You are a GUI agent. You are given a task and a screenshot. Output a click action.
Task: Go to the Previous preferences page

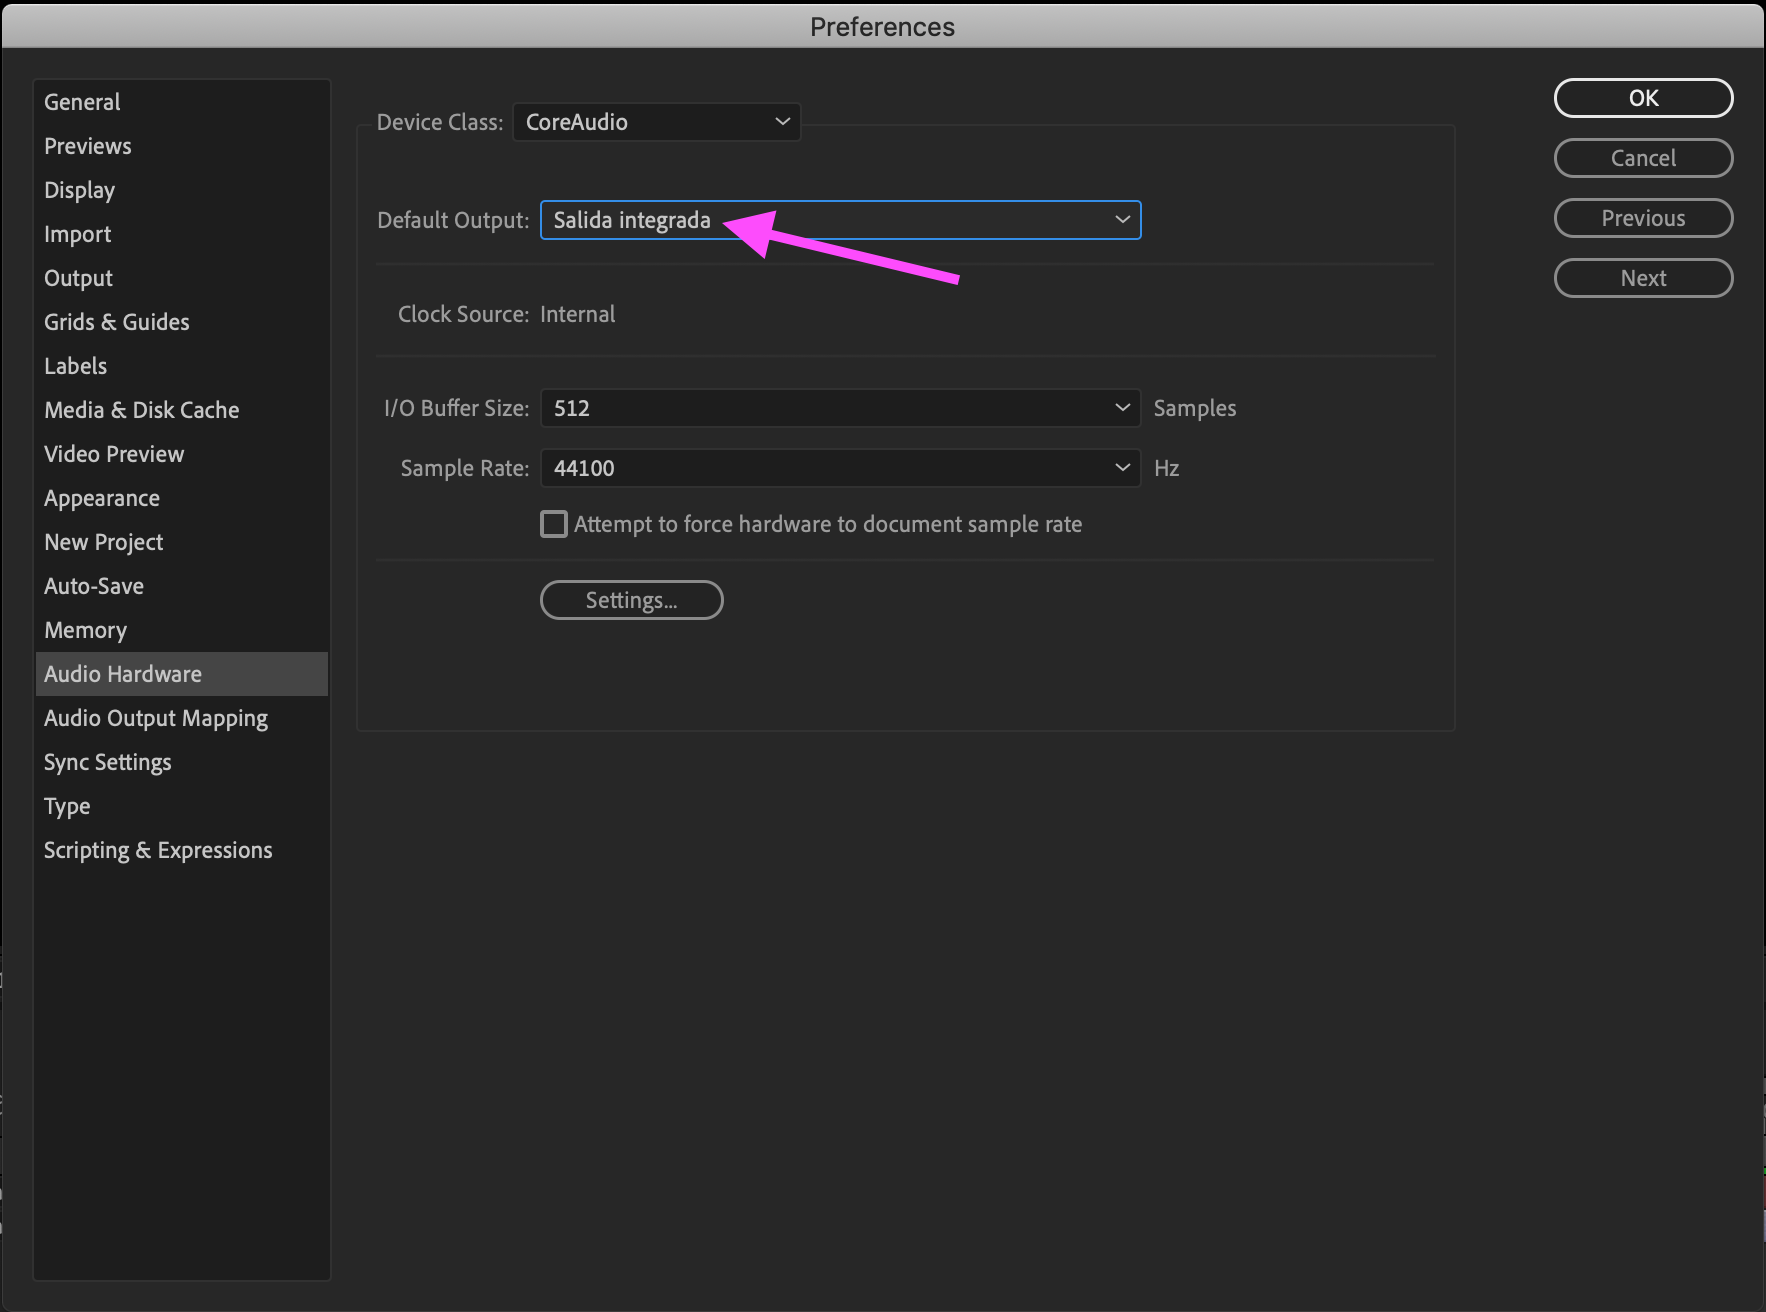(1643, 218)
